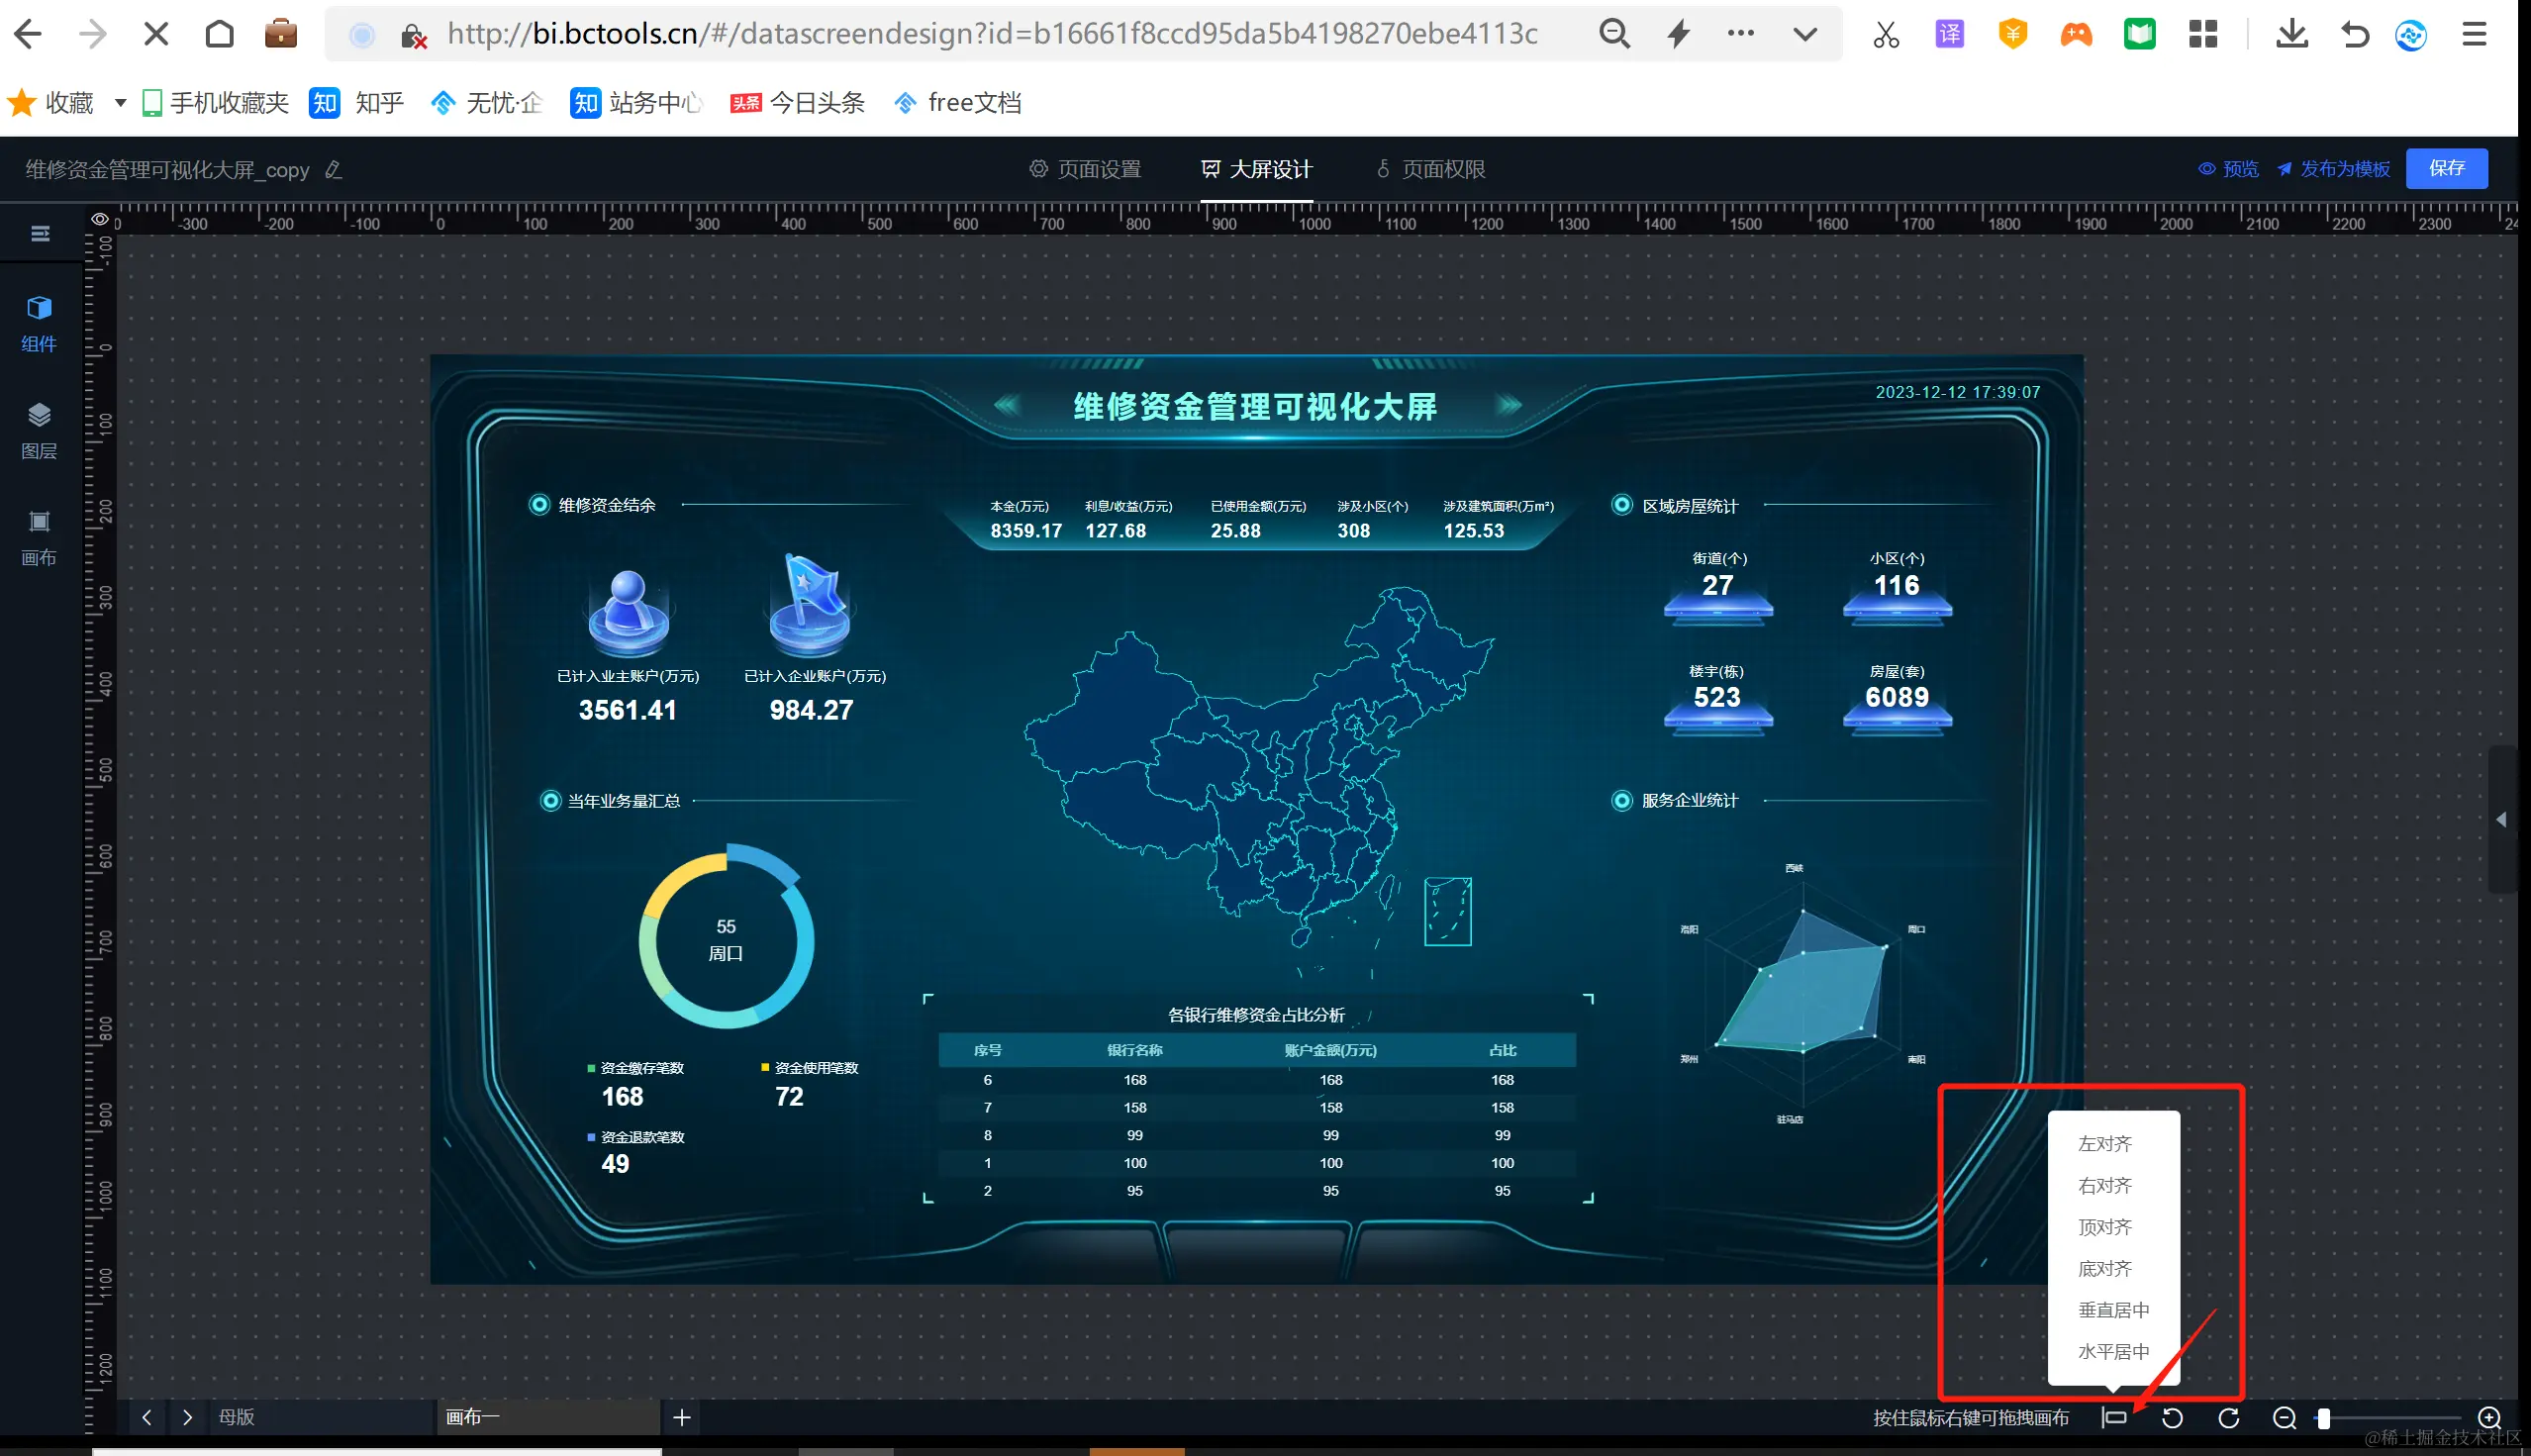This screenshot has height=1456, width=2531.
Task: Click the redo icon in bottom bar
Action: click(x=2228, y=1417)
